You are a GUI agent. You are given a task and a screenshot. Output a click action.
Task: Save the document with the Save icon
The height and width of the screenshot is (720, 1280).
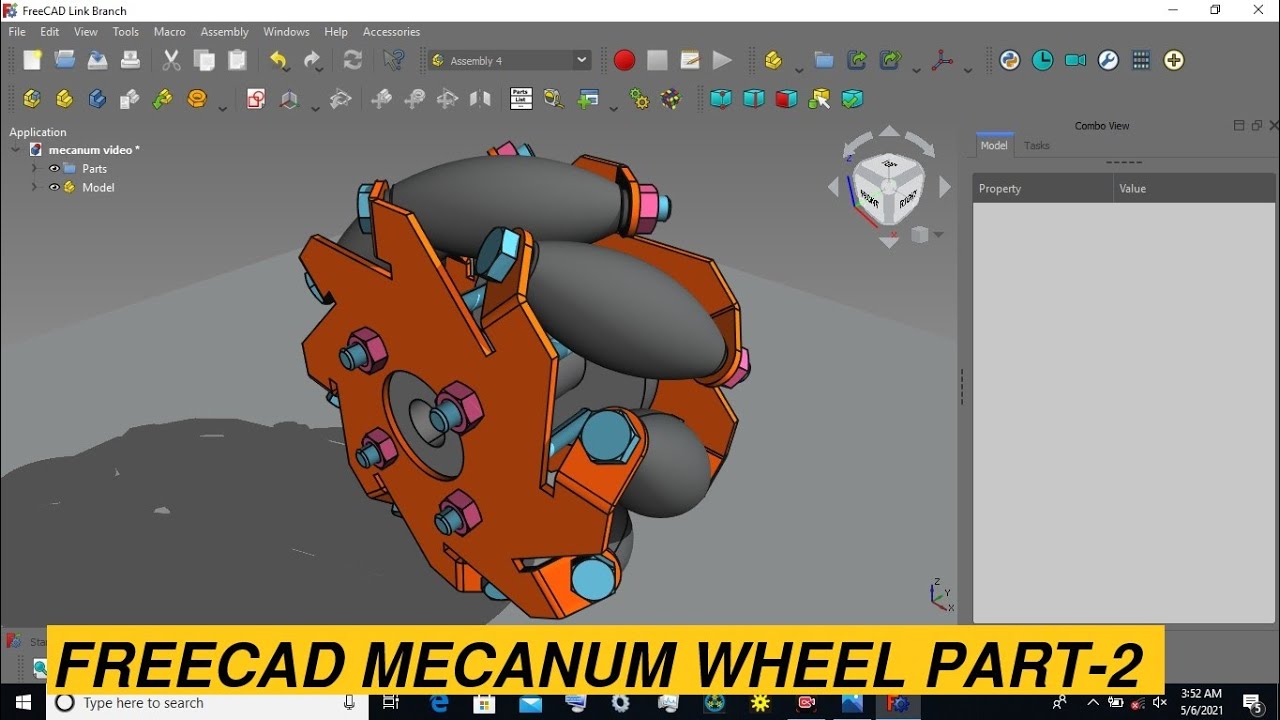tap(97, 60)
